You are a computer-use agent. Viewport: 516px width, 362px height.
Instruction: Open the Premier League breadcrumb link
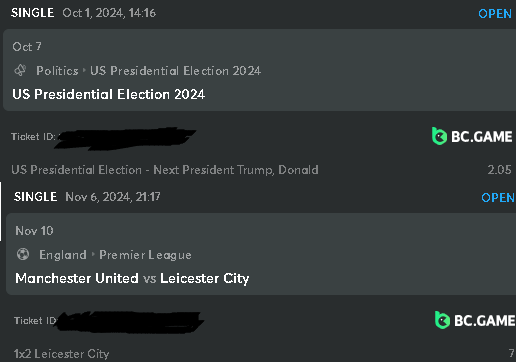145,255
